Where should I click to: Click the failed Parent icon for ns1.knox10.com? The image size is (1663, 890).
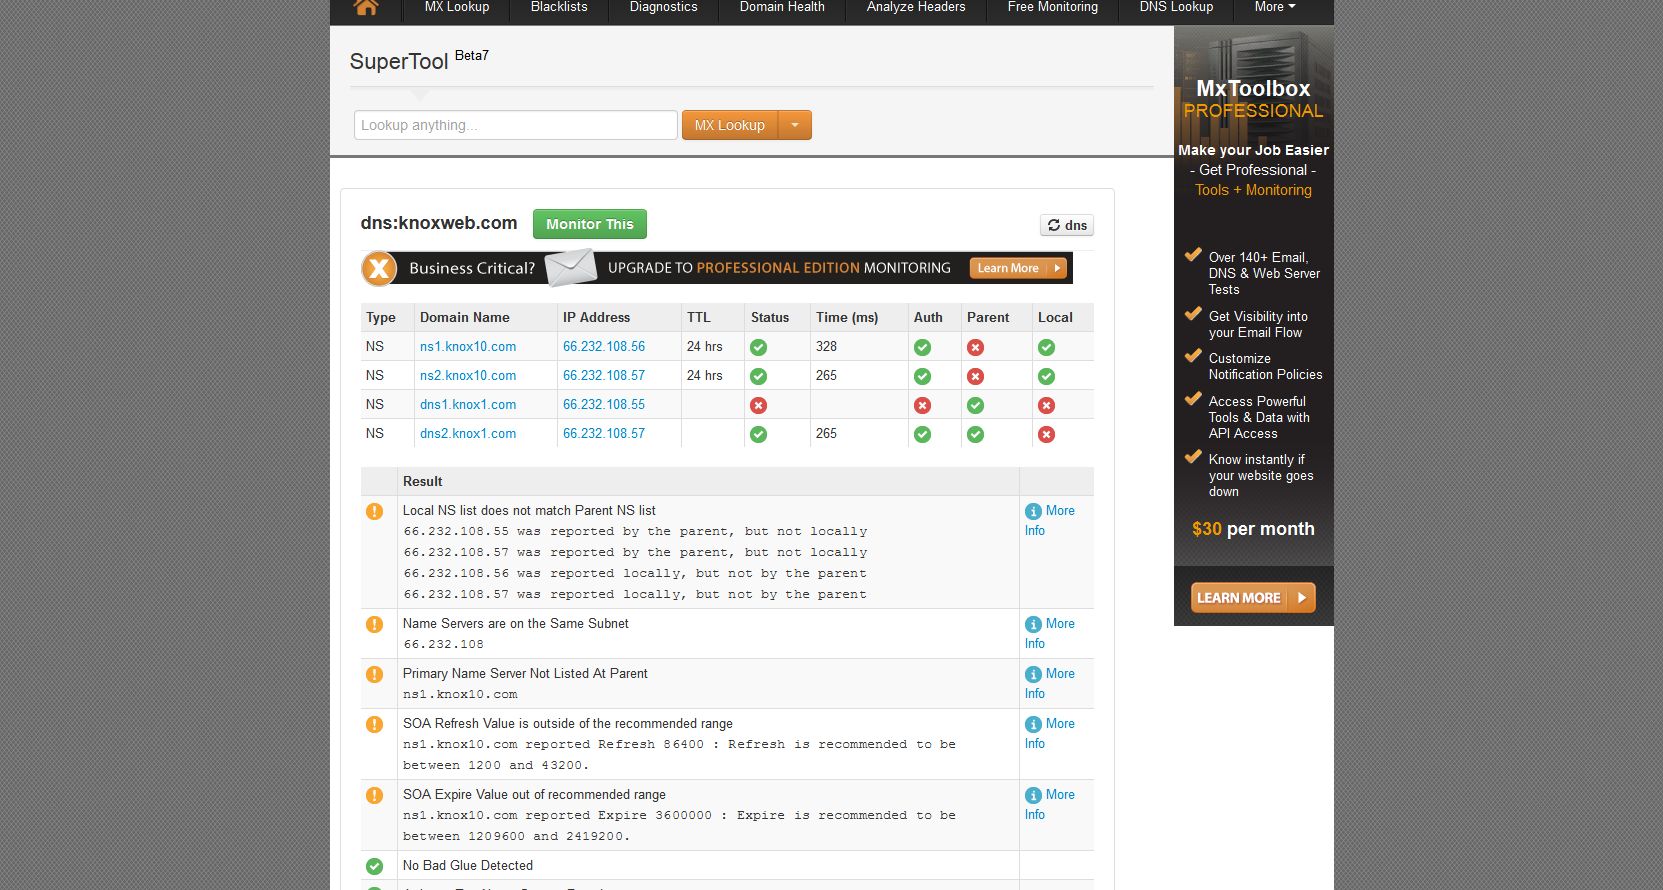click(x=975, y=347)
